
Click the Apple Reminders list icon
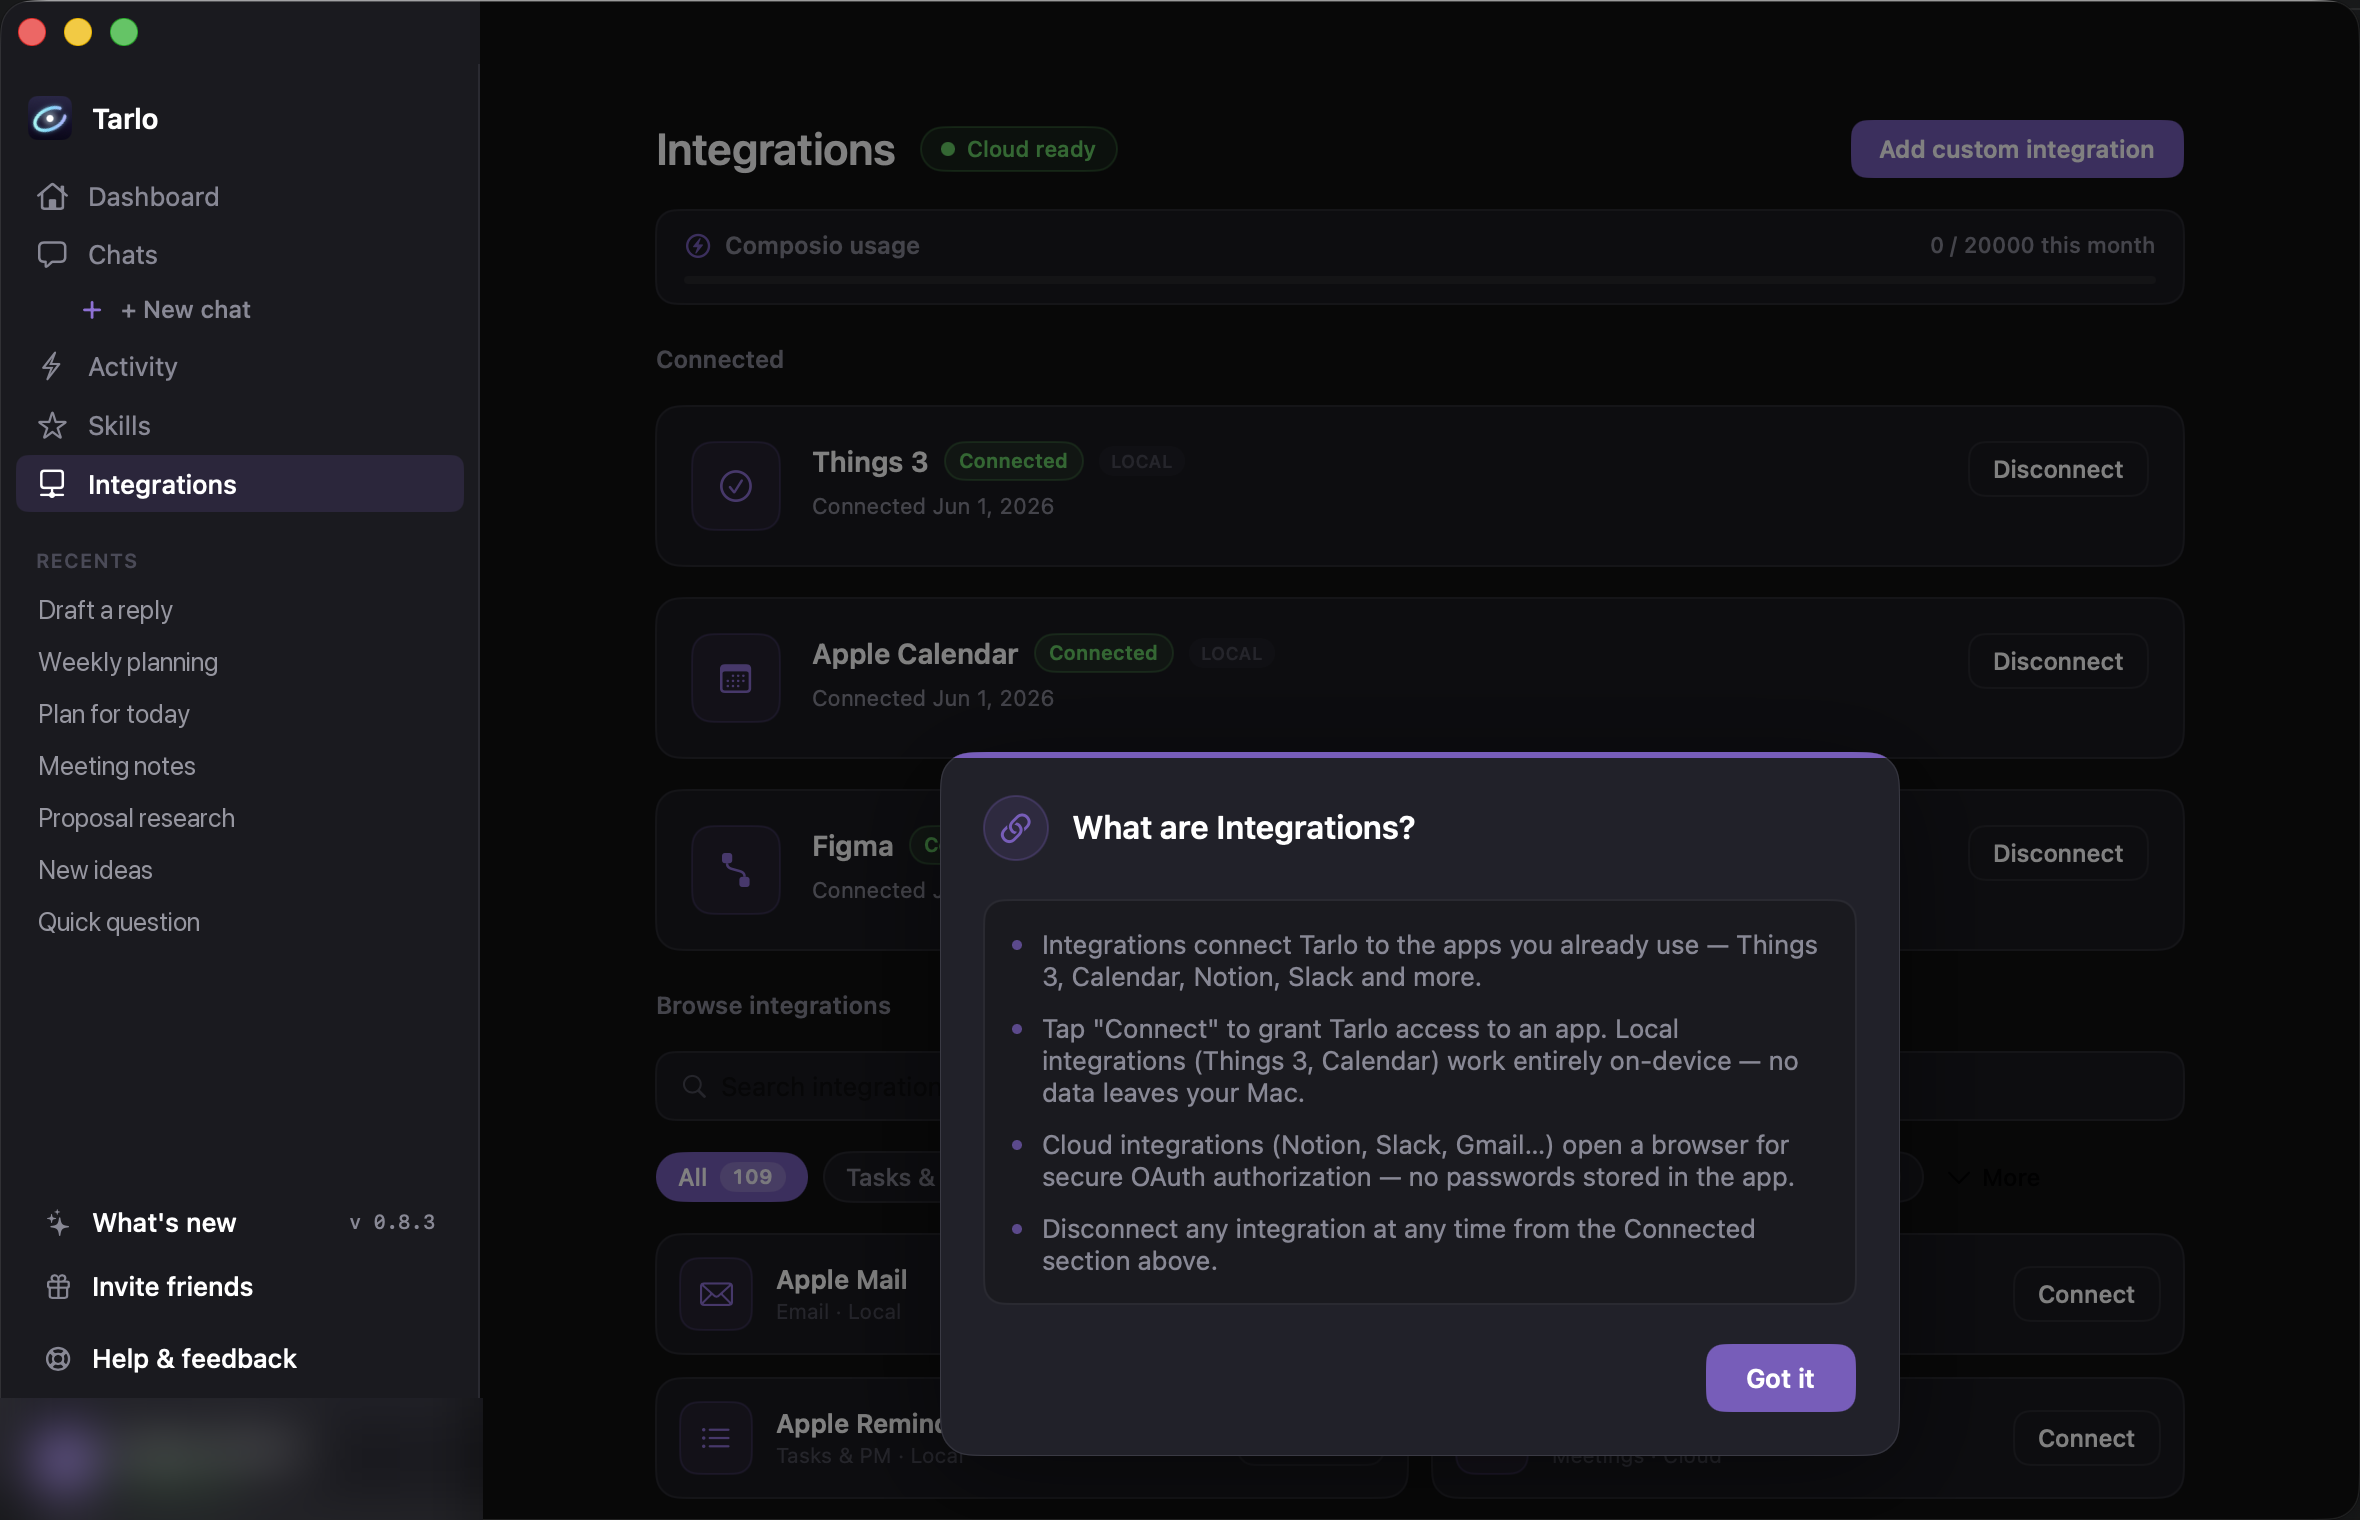coord(716,1438)
